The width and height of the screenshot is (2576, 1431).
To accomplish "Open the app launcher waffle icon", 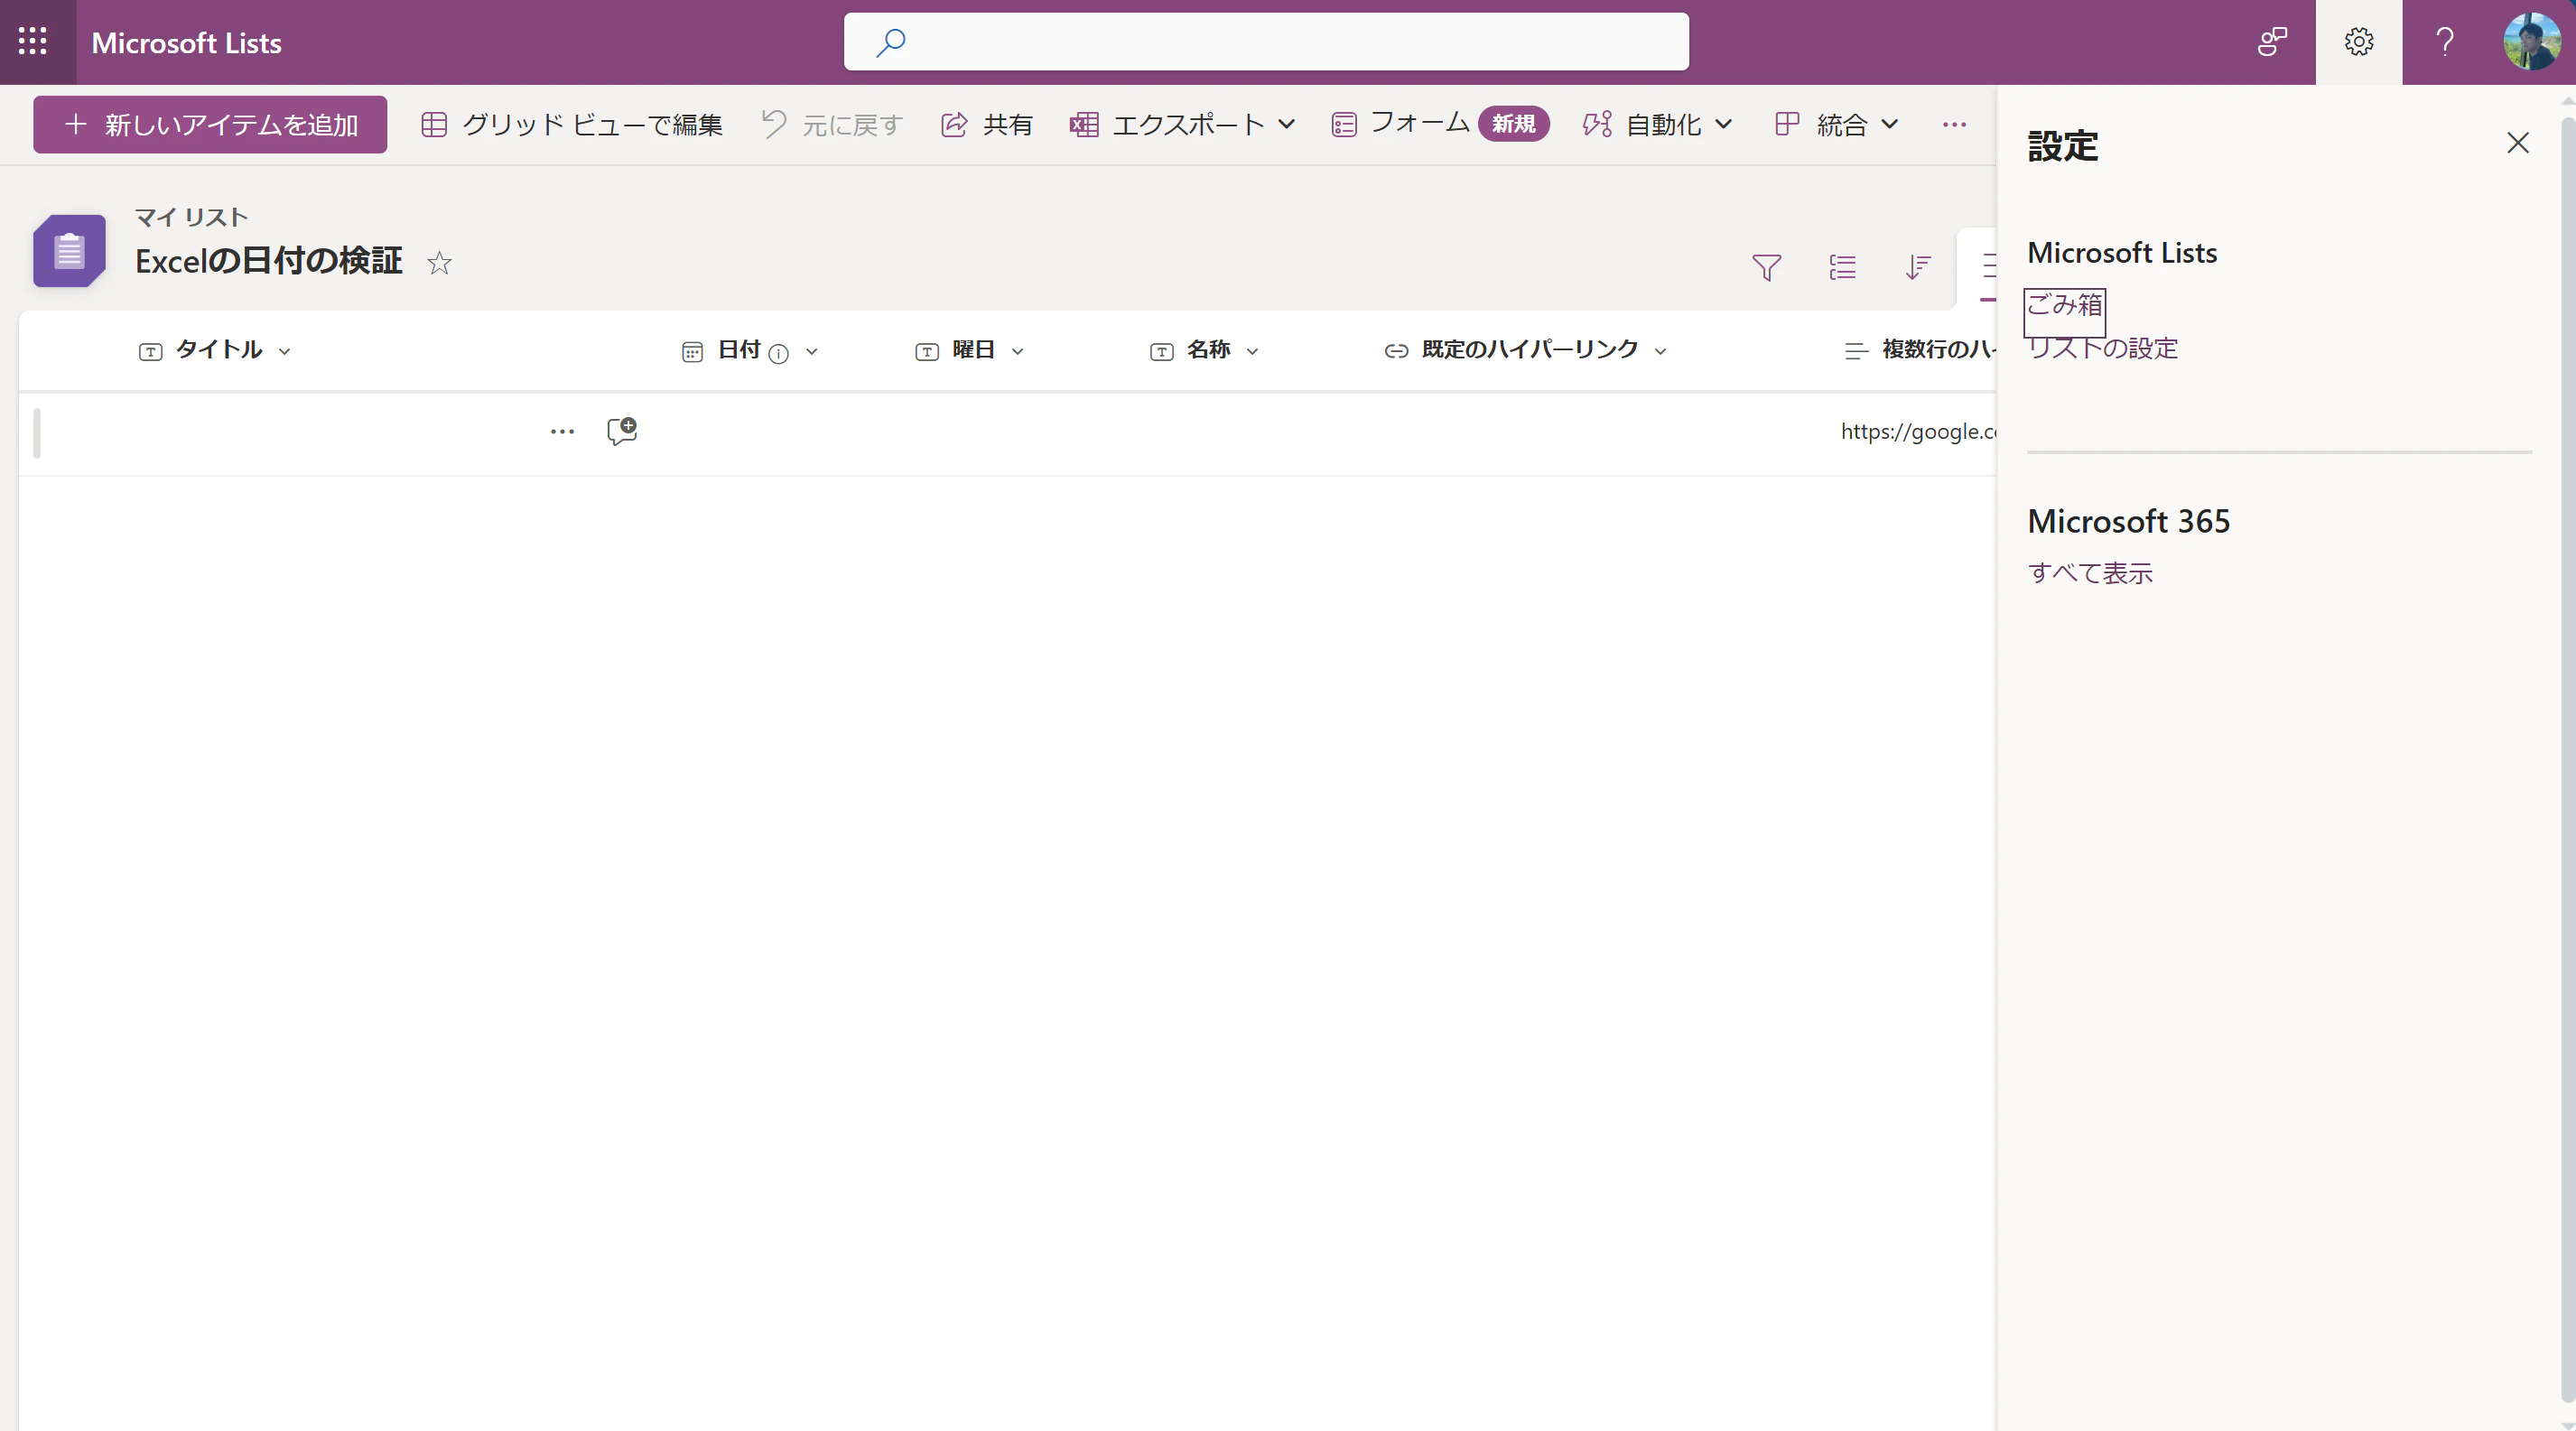I will pos(33,41).
